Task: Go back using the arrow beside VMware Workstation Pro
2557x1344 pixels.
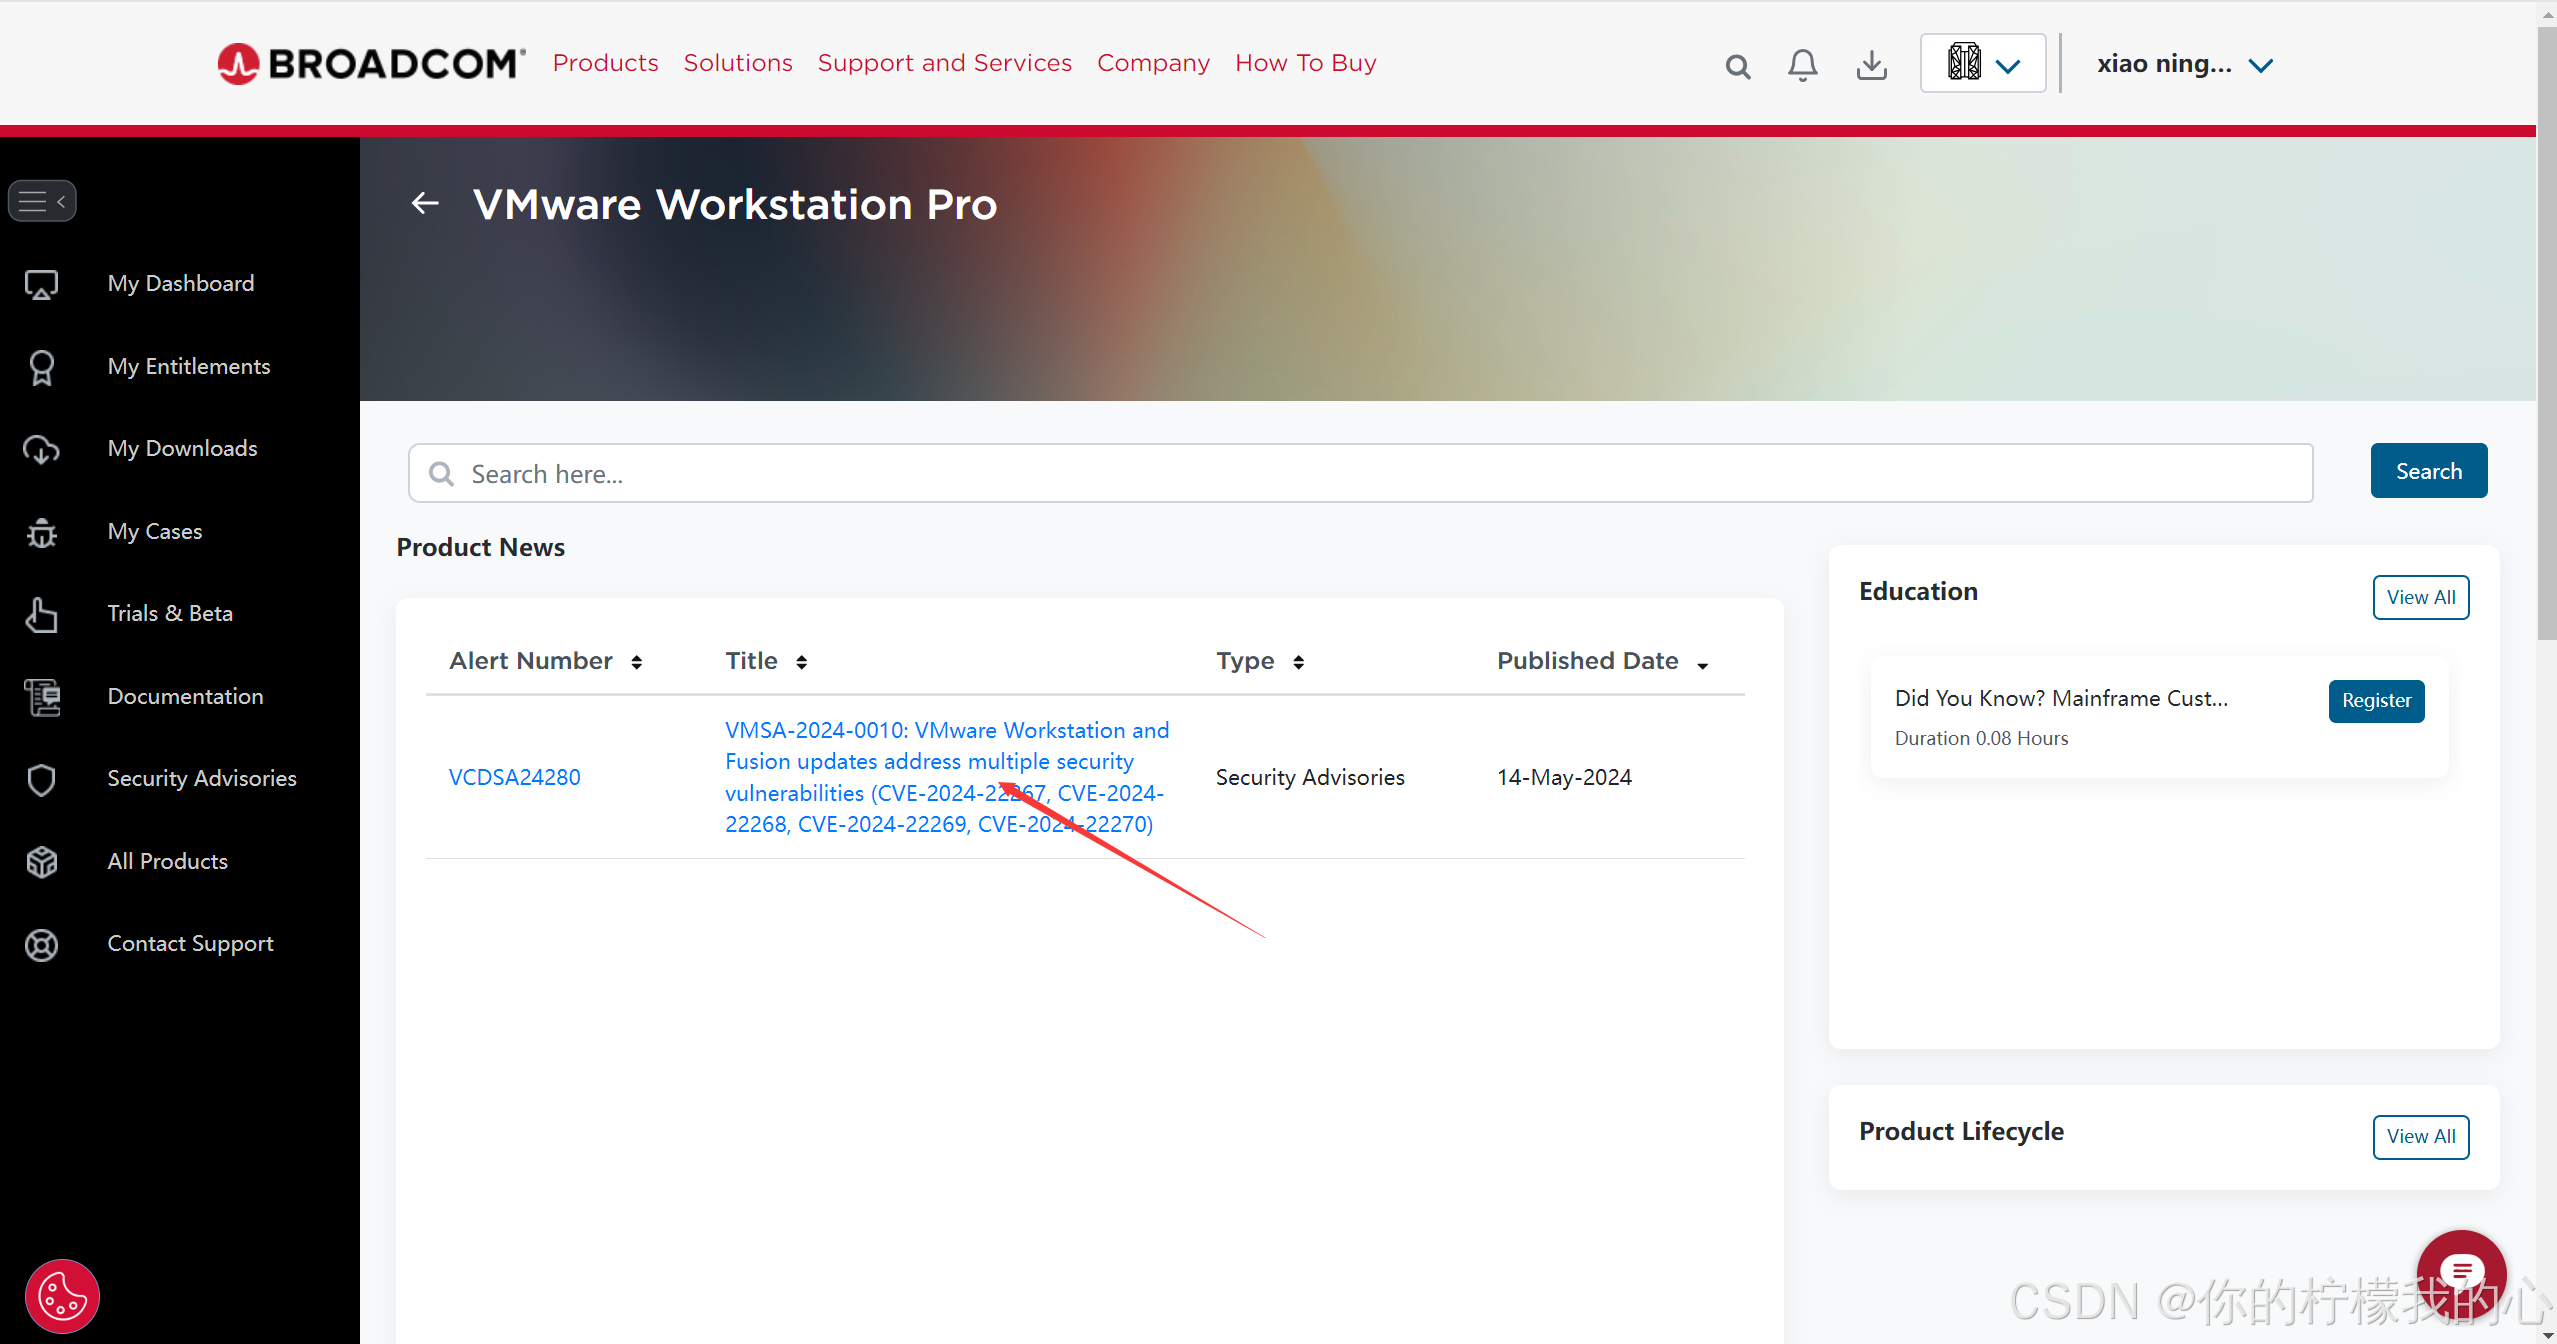Action: coord(425,203)
